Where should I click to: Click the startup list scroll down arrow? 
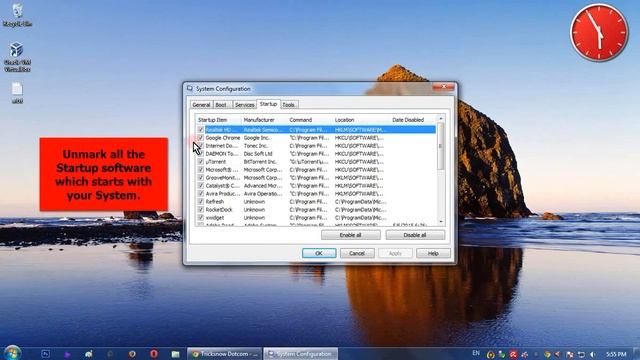click(441, 222)
